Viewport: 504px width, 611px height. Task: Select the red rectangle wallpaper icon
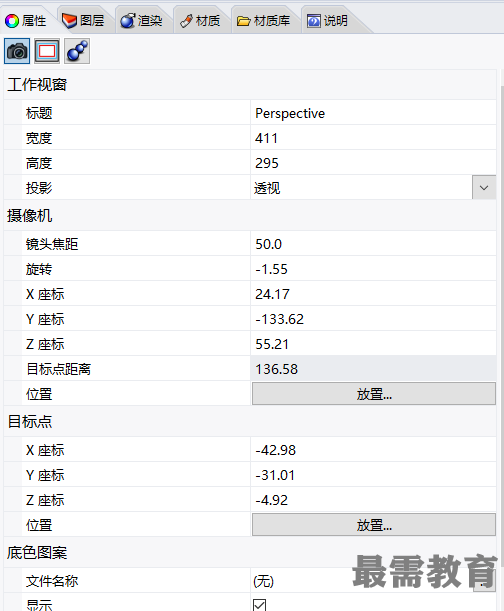[47, 51]
